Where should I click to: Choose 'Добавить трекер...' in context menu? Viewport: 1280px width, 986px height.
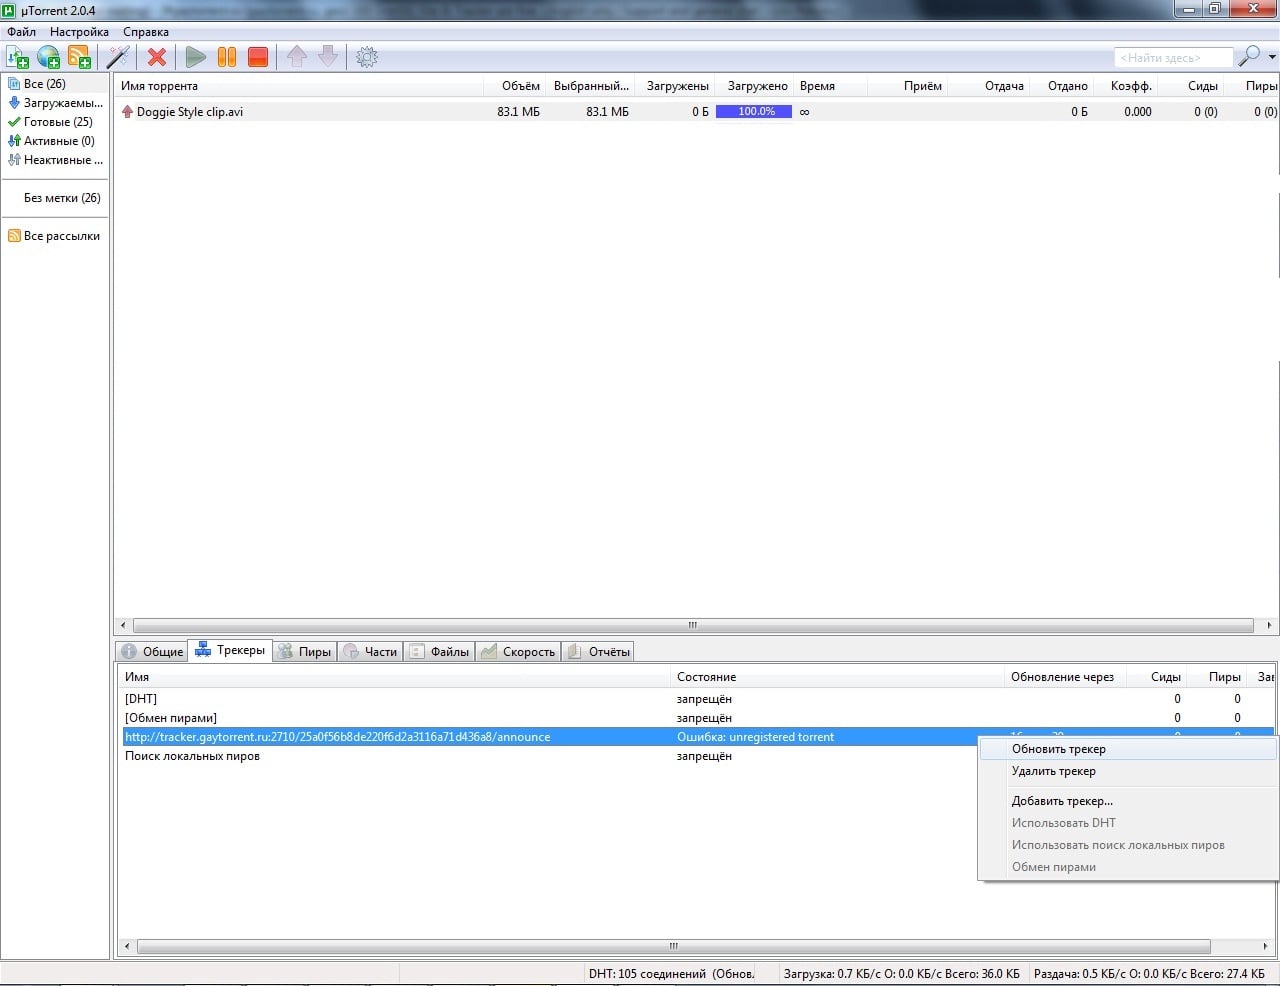click(x=1128, y=801)
